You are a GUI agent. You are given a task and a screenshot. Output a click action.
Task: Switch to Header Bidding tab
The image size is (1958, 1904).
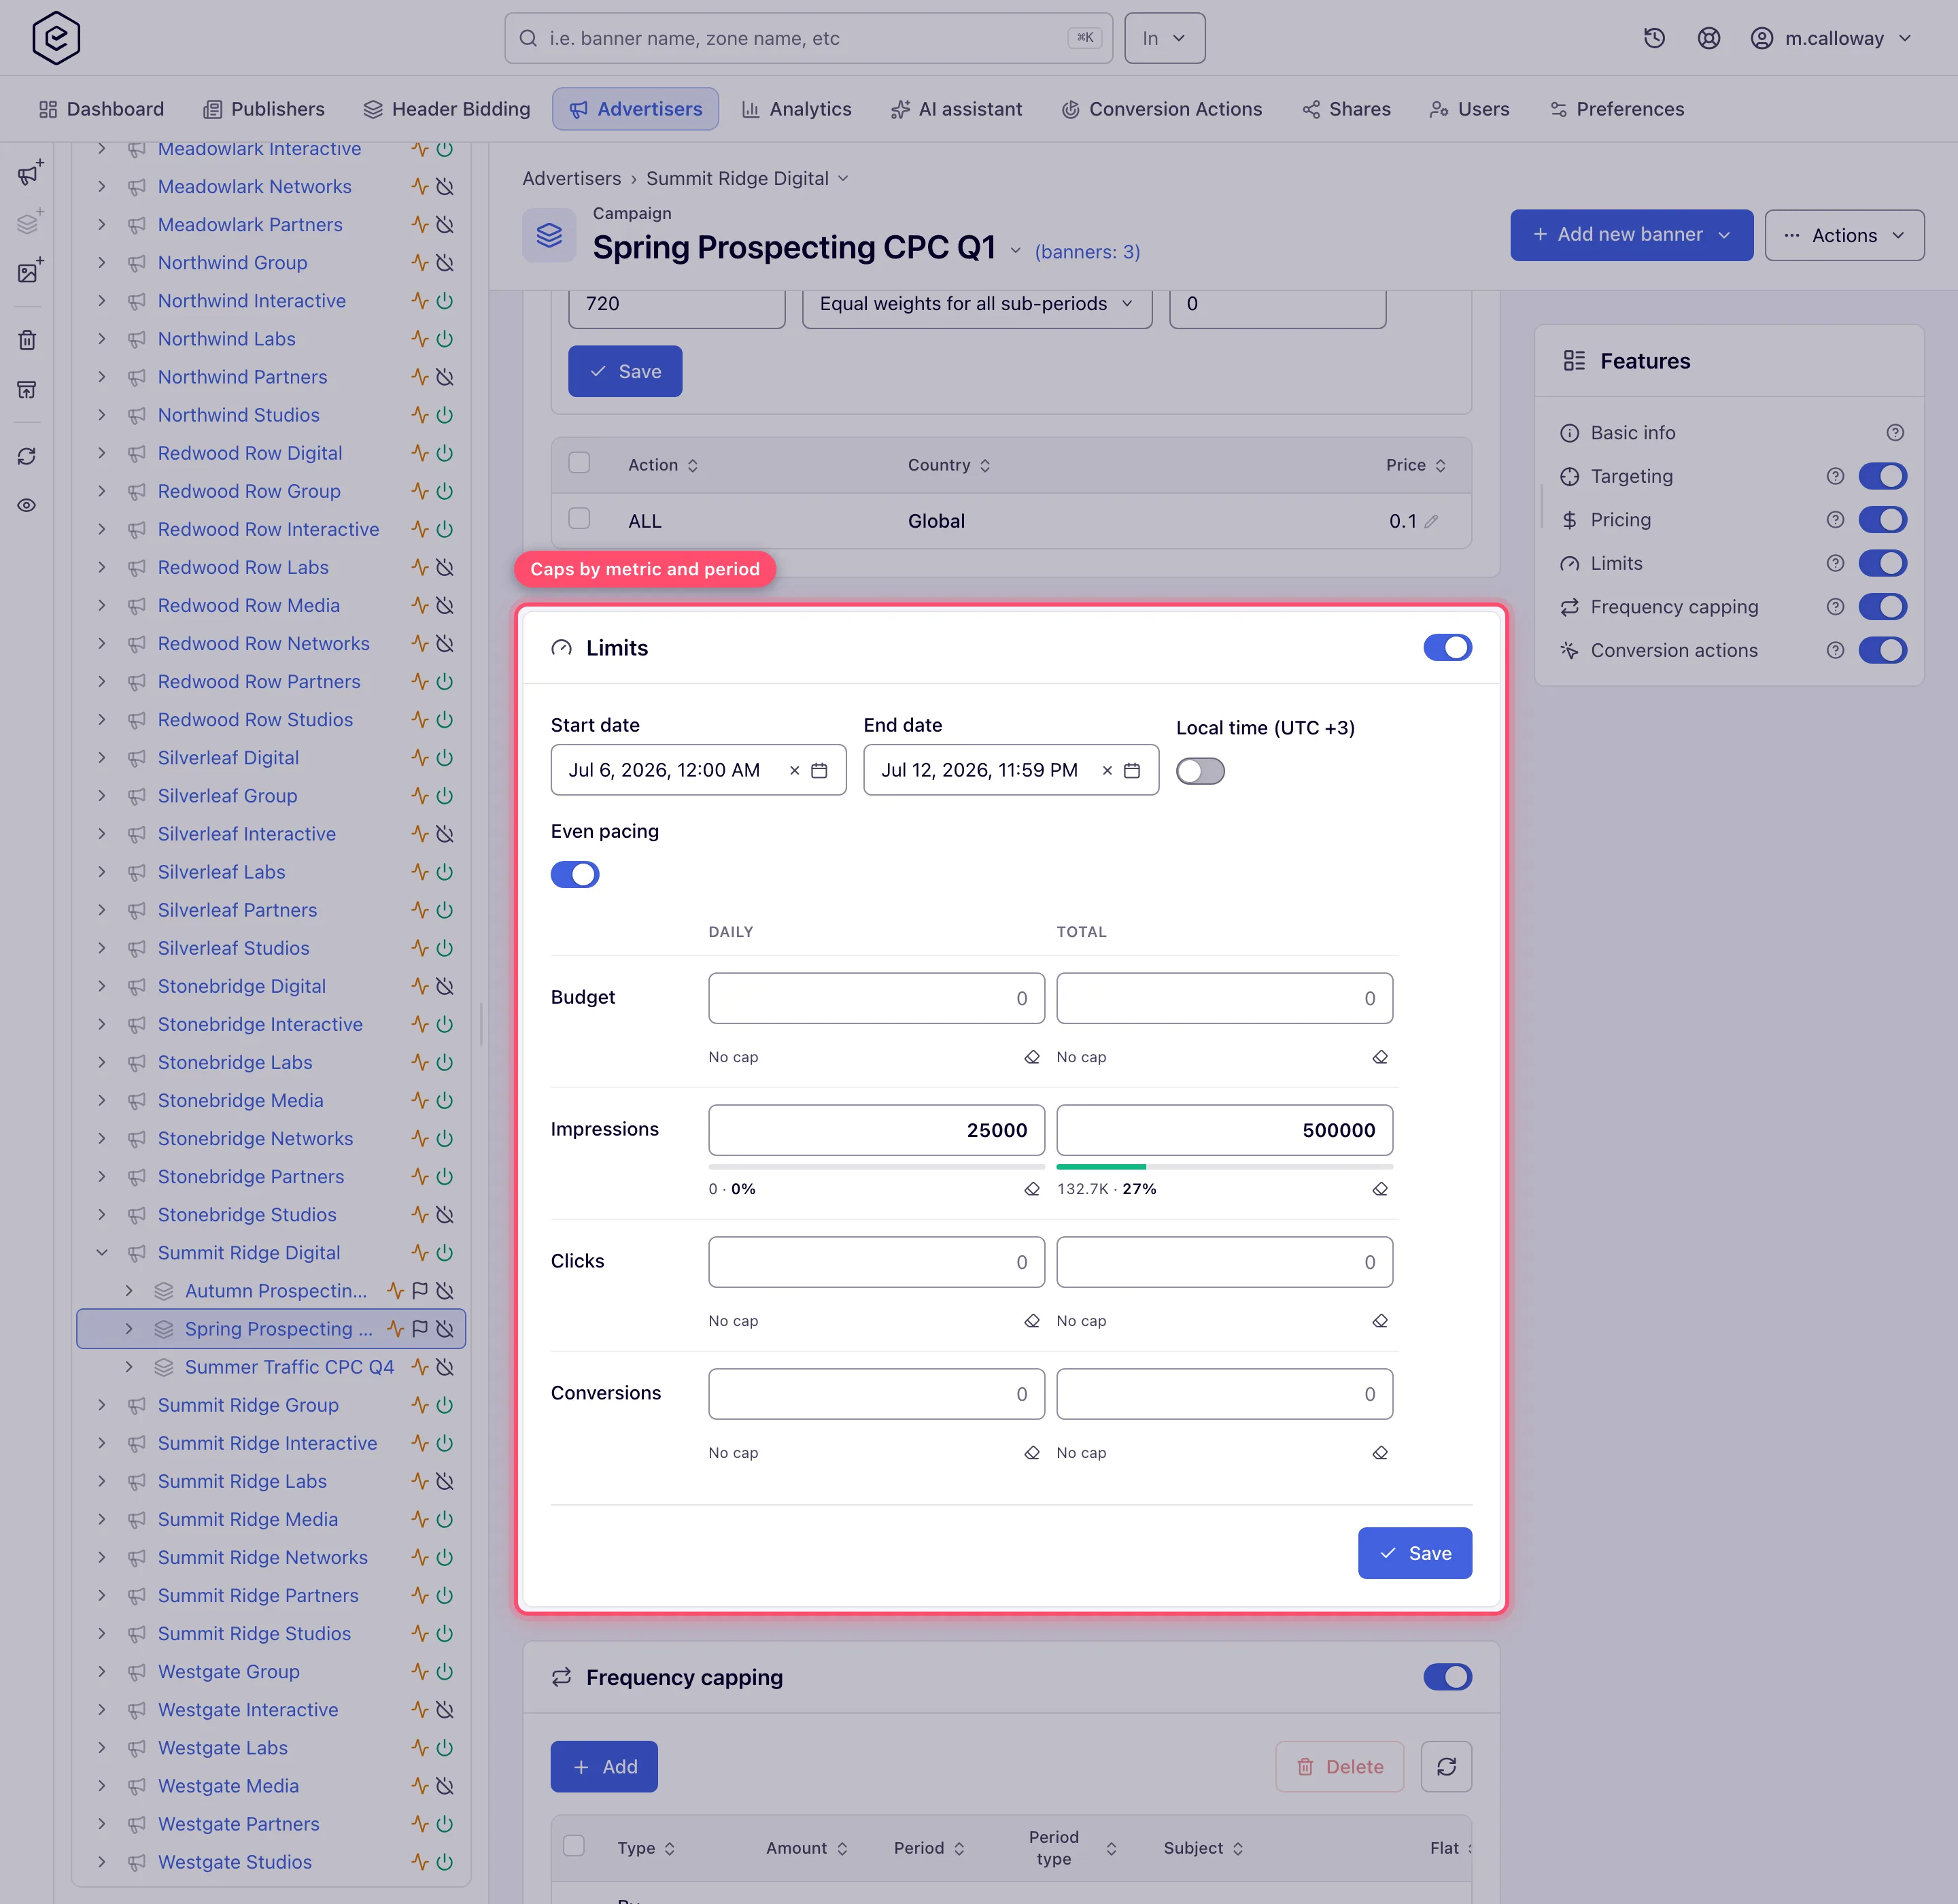tap(447, 109)
